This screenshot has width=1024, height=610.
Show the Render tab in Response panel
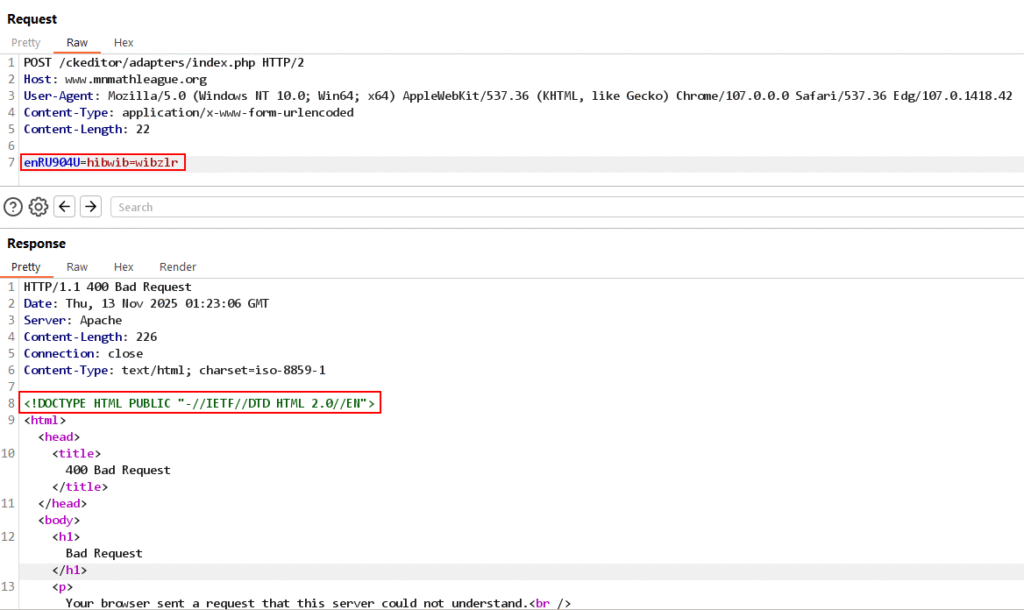click(x=178, y=267)
